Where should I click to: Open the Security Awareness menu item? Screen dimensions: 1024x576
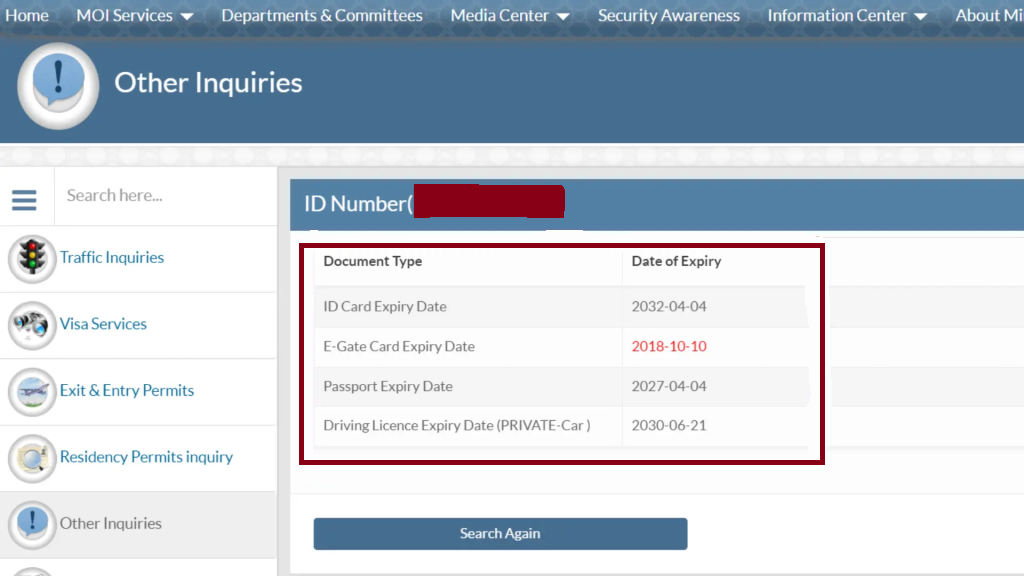click(x=668, y=15)
